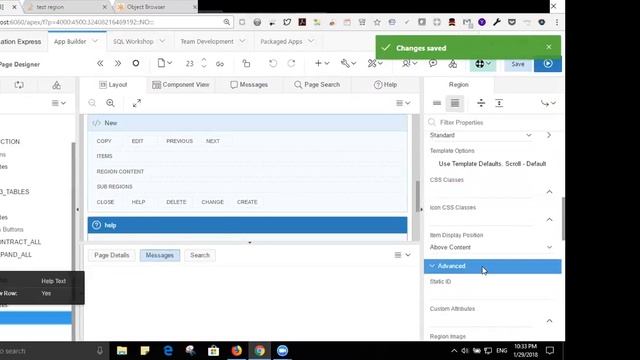Click the layout zoom in magnifier
This screenshot has width=640, height=360.
(110, 103)
